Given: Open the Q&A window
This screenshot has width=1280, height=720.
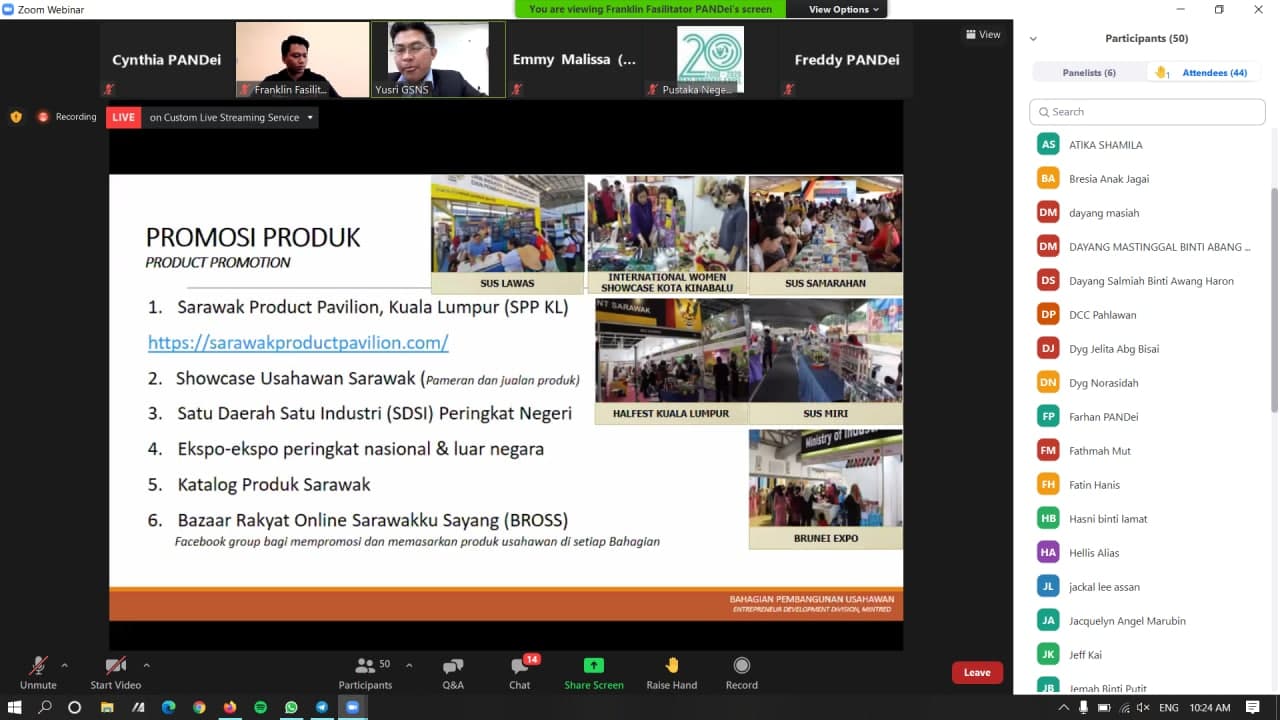Looking at the screenshot, I should [x=453, y=673].
